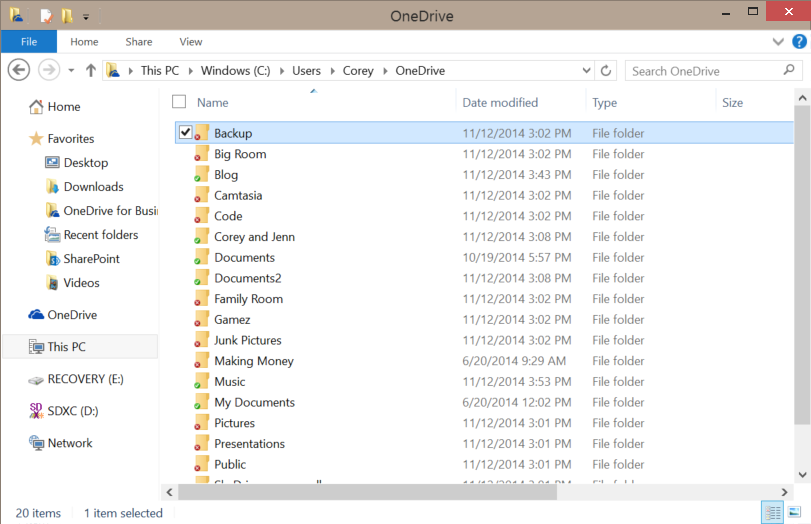The image size is (811, 524).
Task: Switch to the large thumbnails view
Action: click(x=795, y=513)
